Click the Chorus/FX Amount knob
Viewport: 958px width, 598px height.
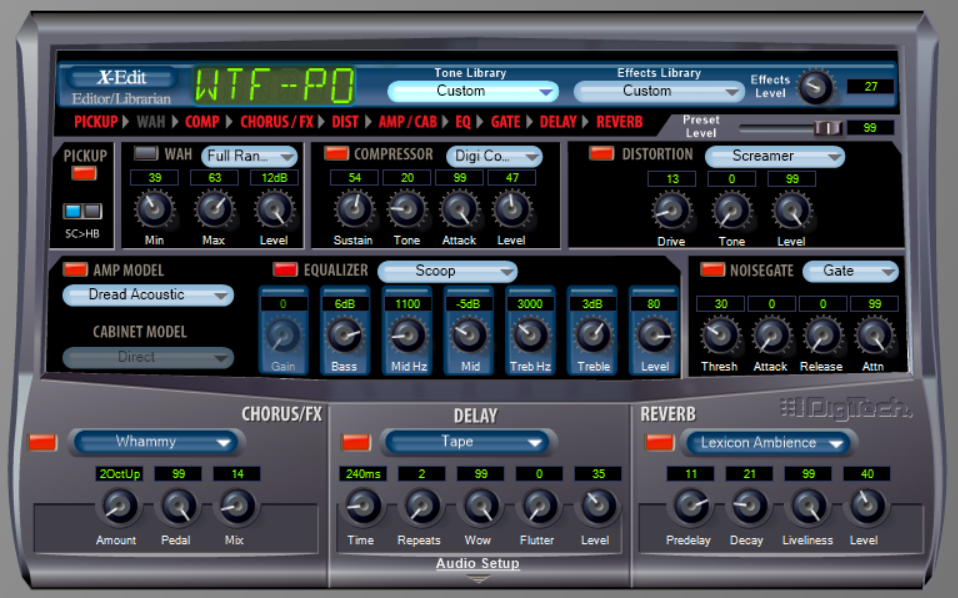[x=119, y=506]
